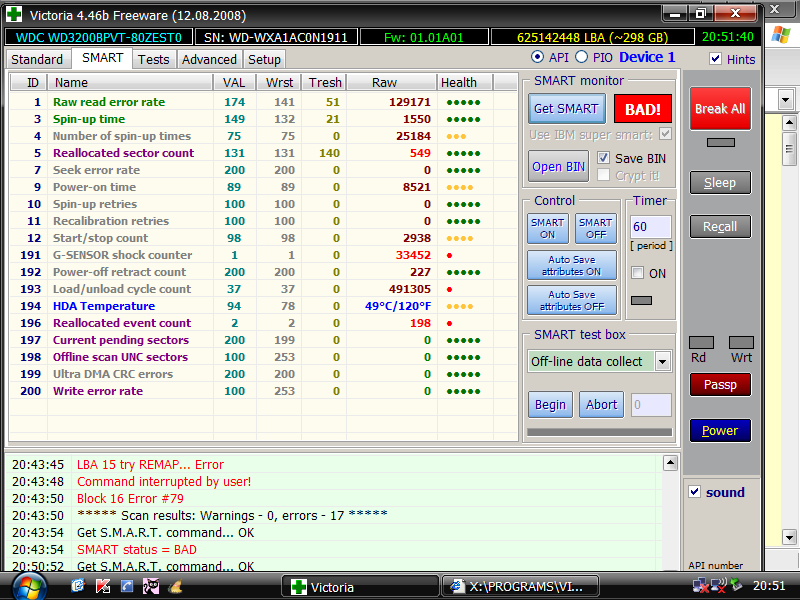Click the log panel scroll-up arrow
This screenshot has width=800, height=600.
[670, 463]
